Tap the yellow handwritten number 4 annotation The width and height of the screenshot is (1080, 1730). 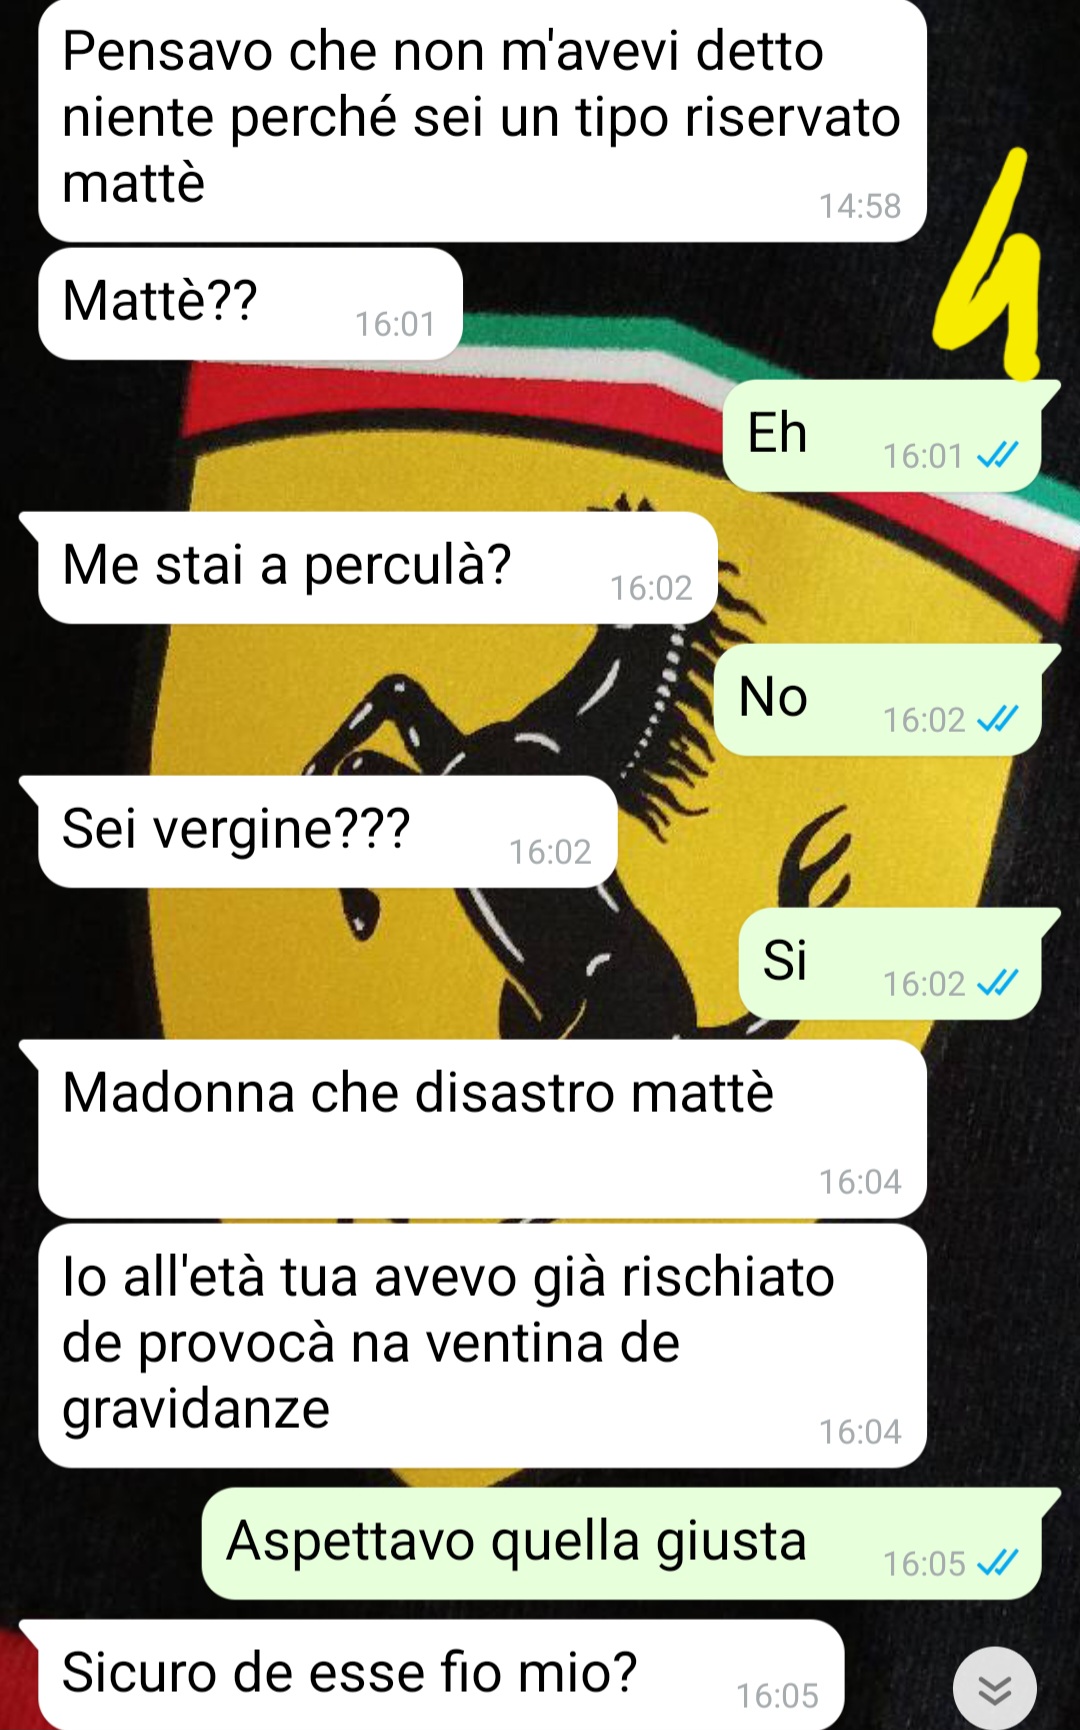pyautogui.click(x=988, y=265)
